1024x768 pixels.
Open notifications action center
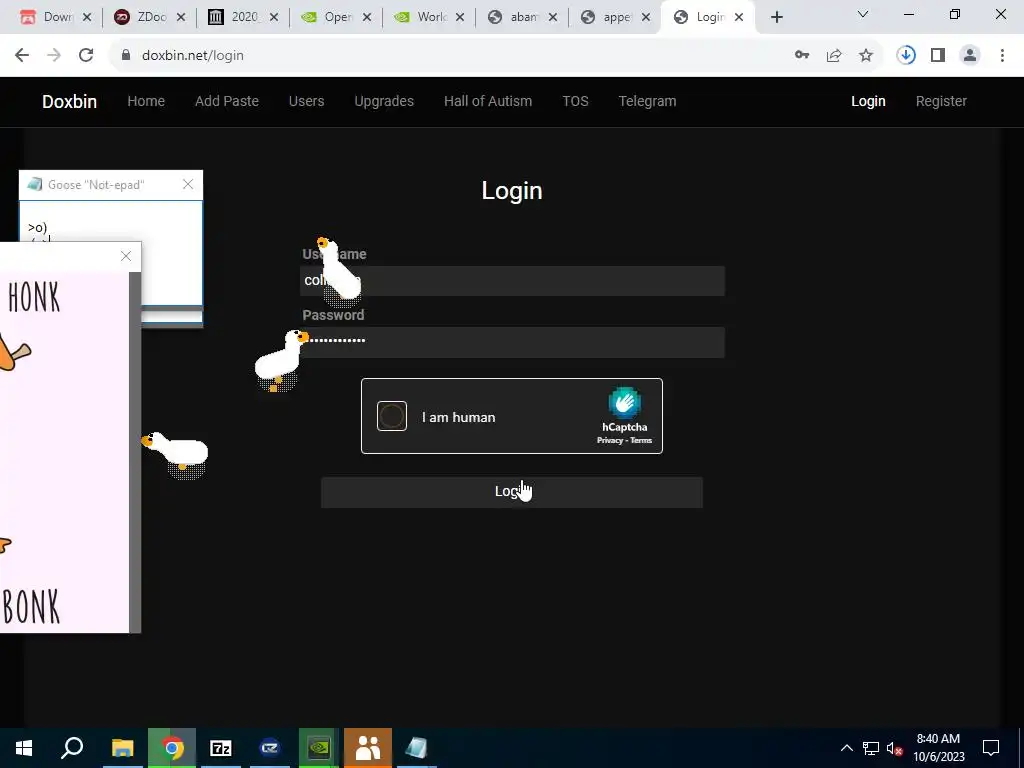pyautogui.click(x=991, y=748)
